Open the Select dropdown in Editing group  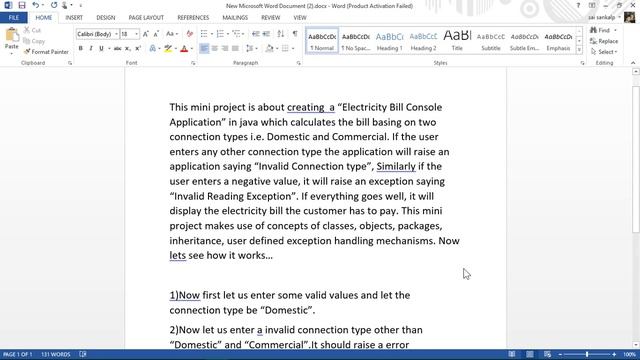pyautogui.click(x=604, y=52)
